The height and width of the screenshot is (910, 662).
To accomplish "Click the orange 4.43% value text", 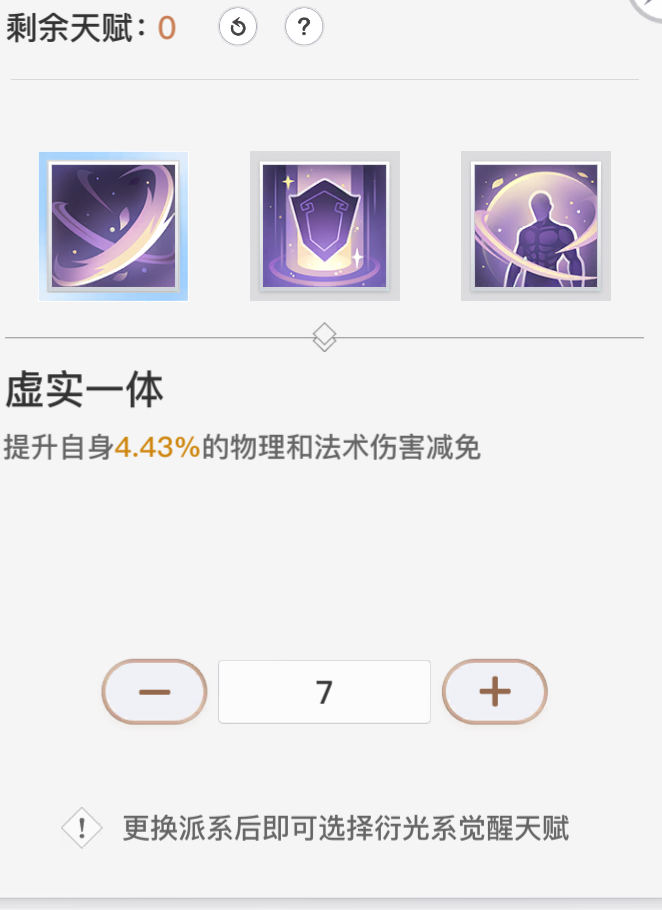I will [158, 447].
